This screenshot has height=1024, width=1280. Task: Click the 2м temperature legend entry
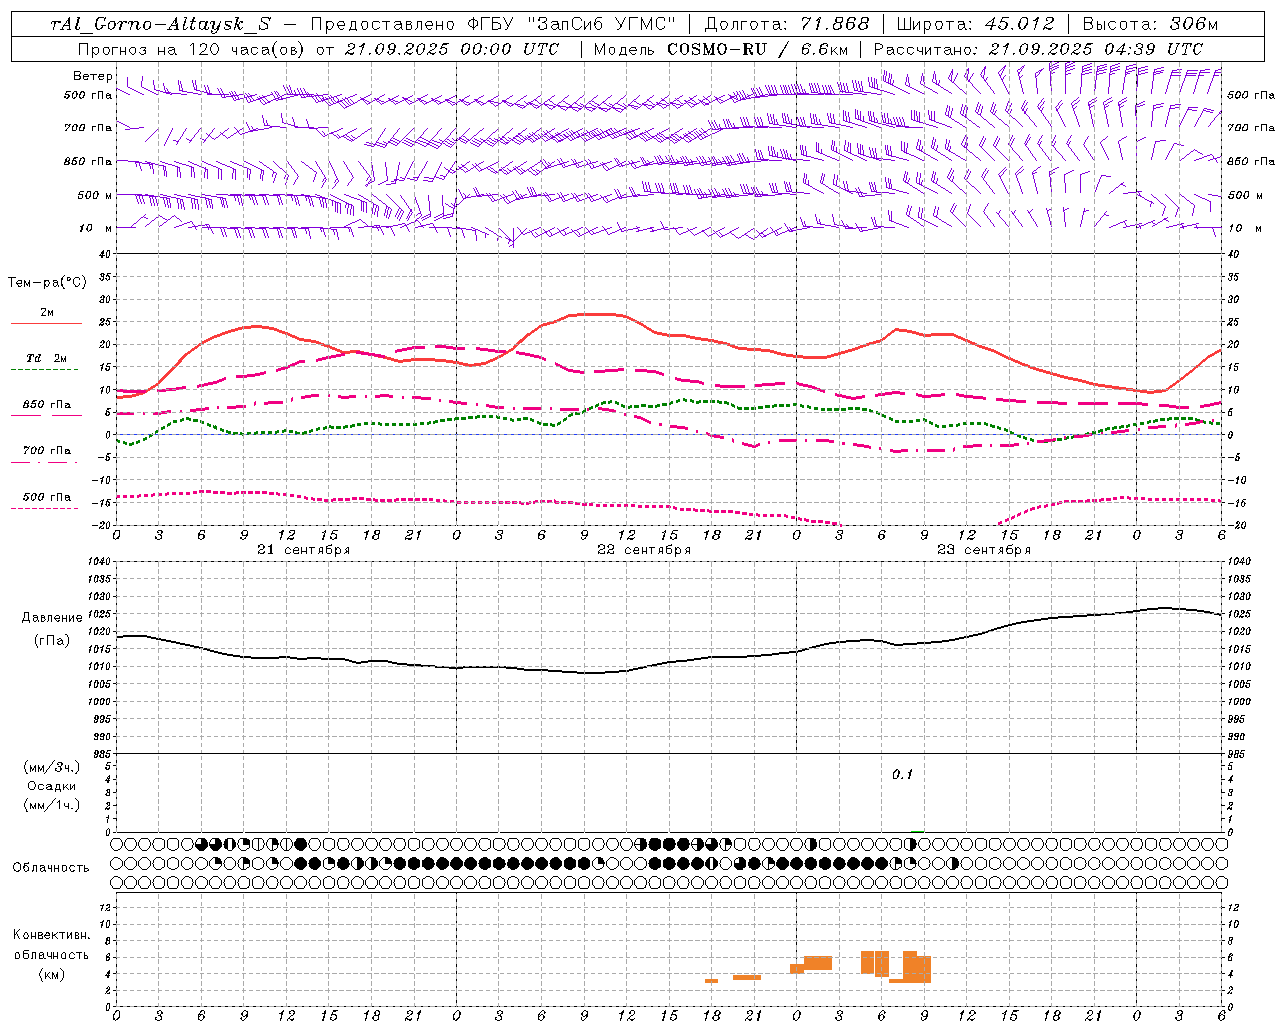pyautogui.click(x=47, y=313)
